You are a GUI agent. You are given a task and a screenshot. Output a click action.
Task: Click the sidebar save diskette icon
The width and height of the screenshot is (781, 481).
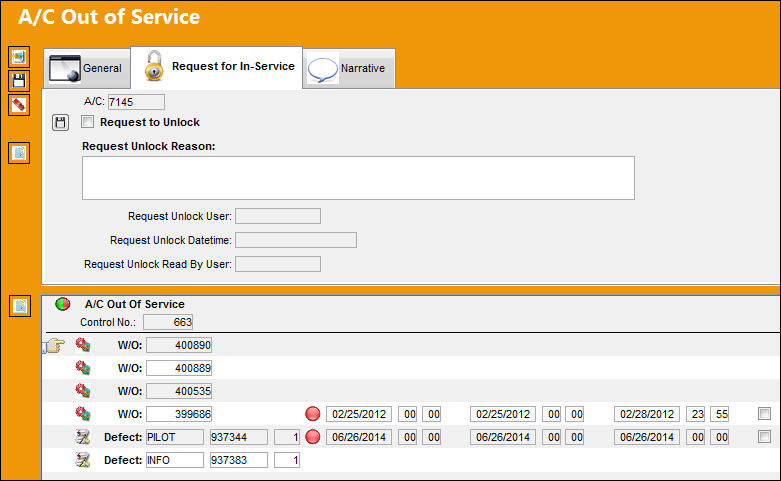(19, 81)
